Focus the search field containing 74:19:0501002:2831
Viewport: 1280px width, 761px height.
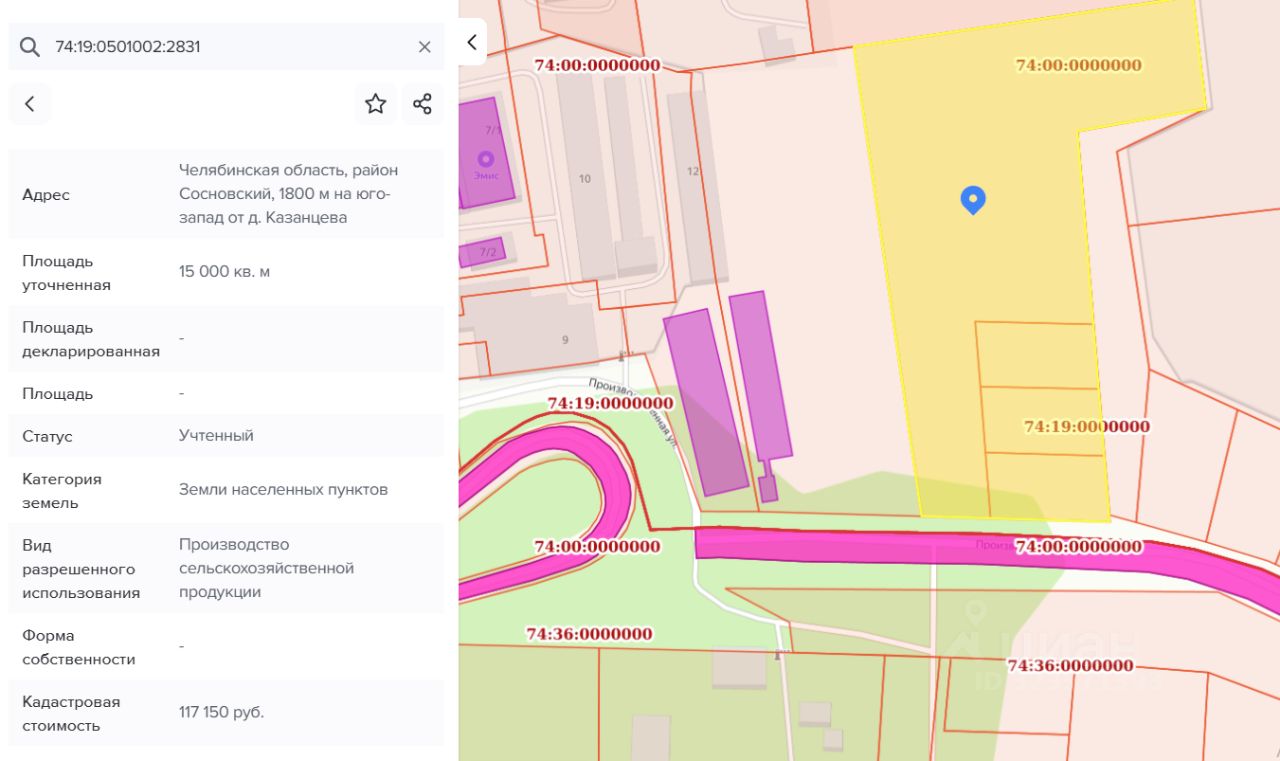click(x=230, y=47)
